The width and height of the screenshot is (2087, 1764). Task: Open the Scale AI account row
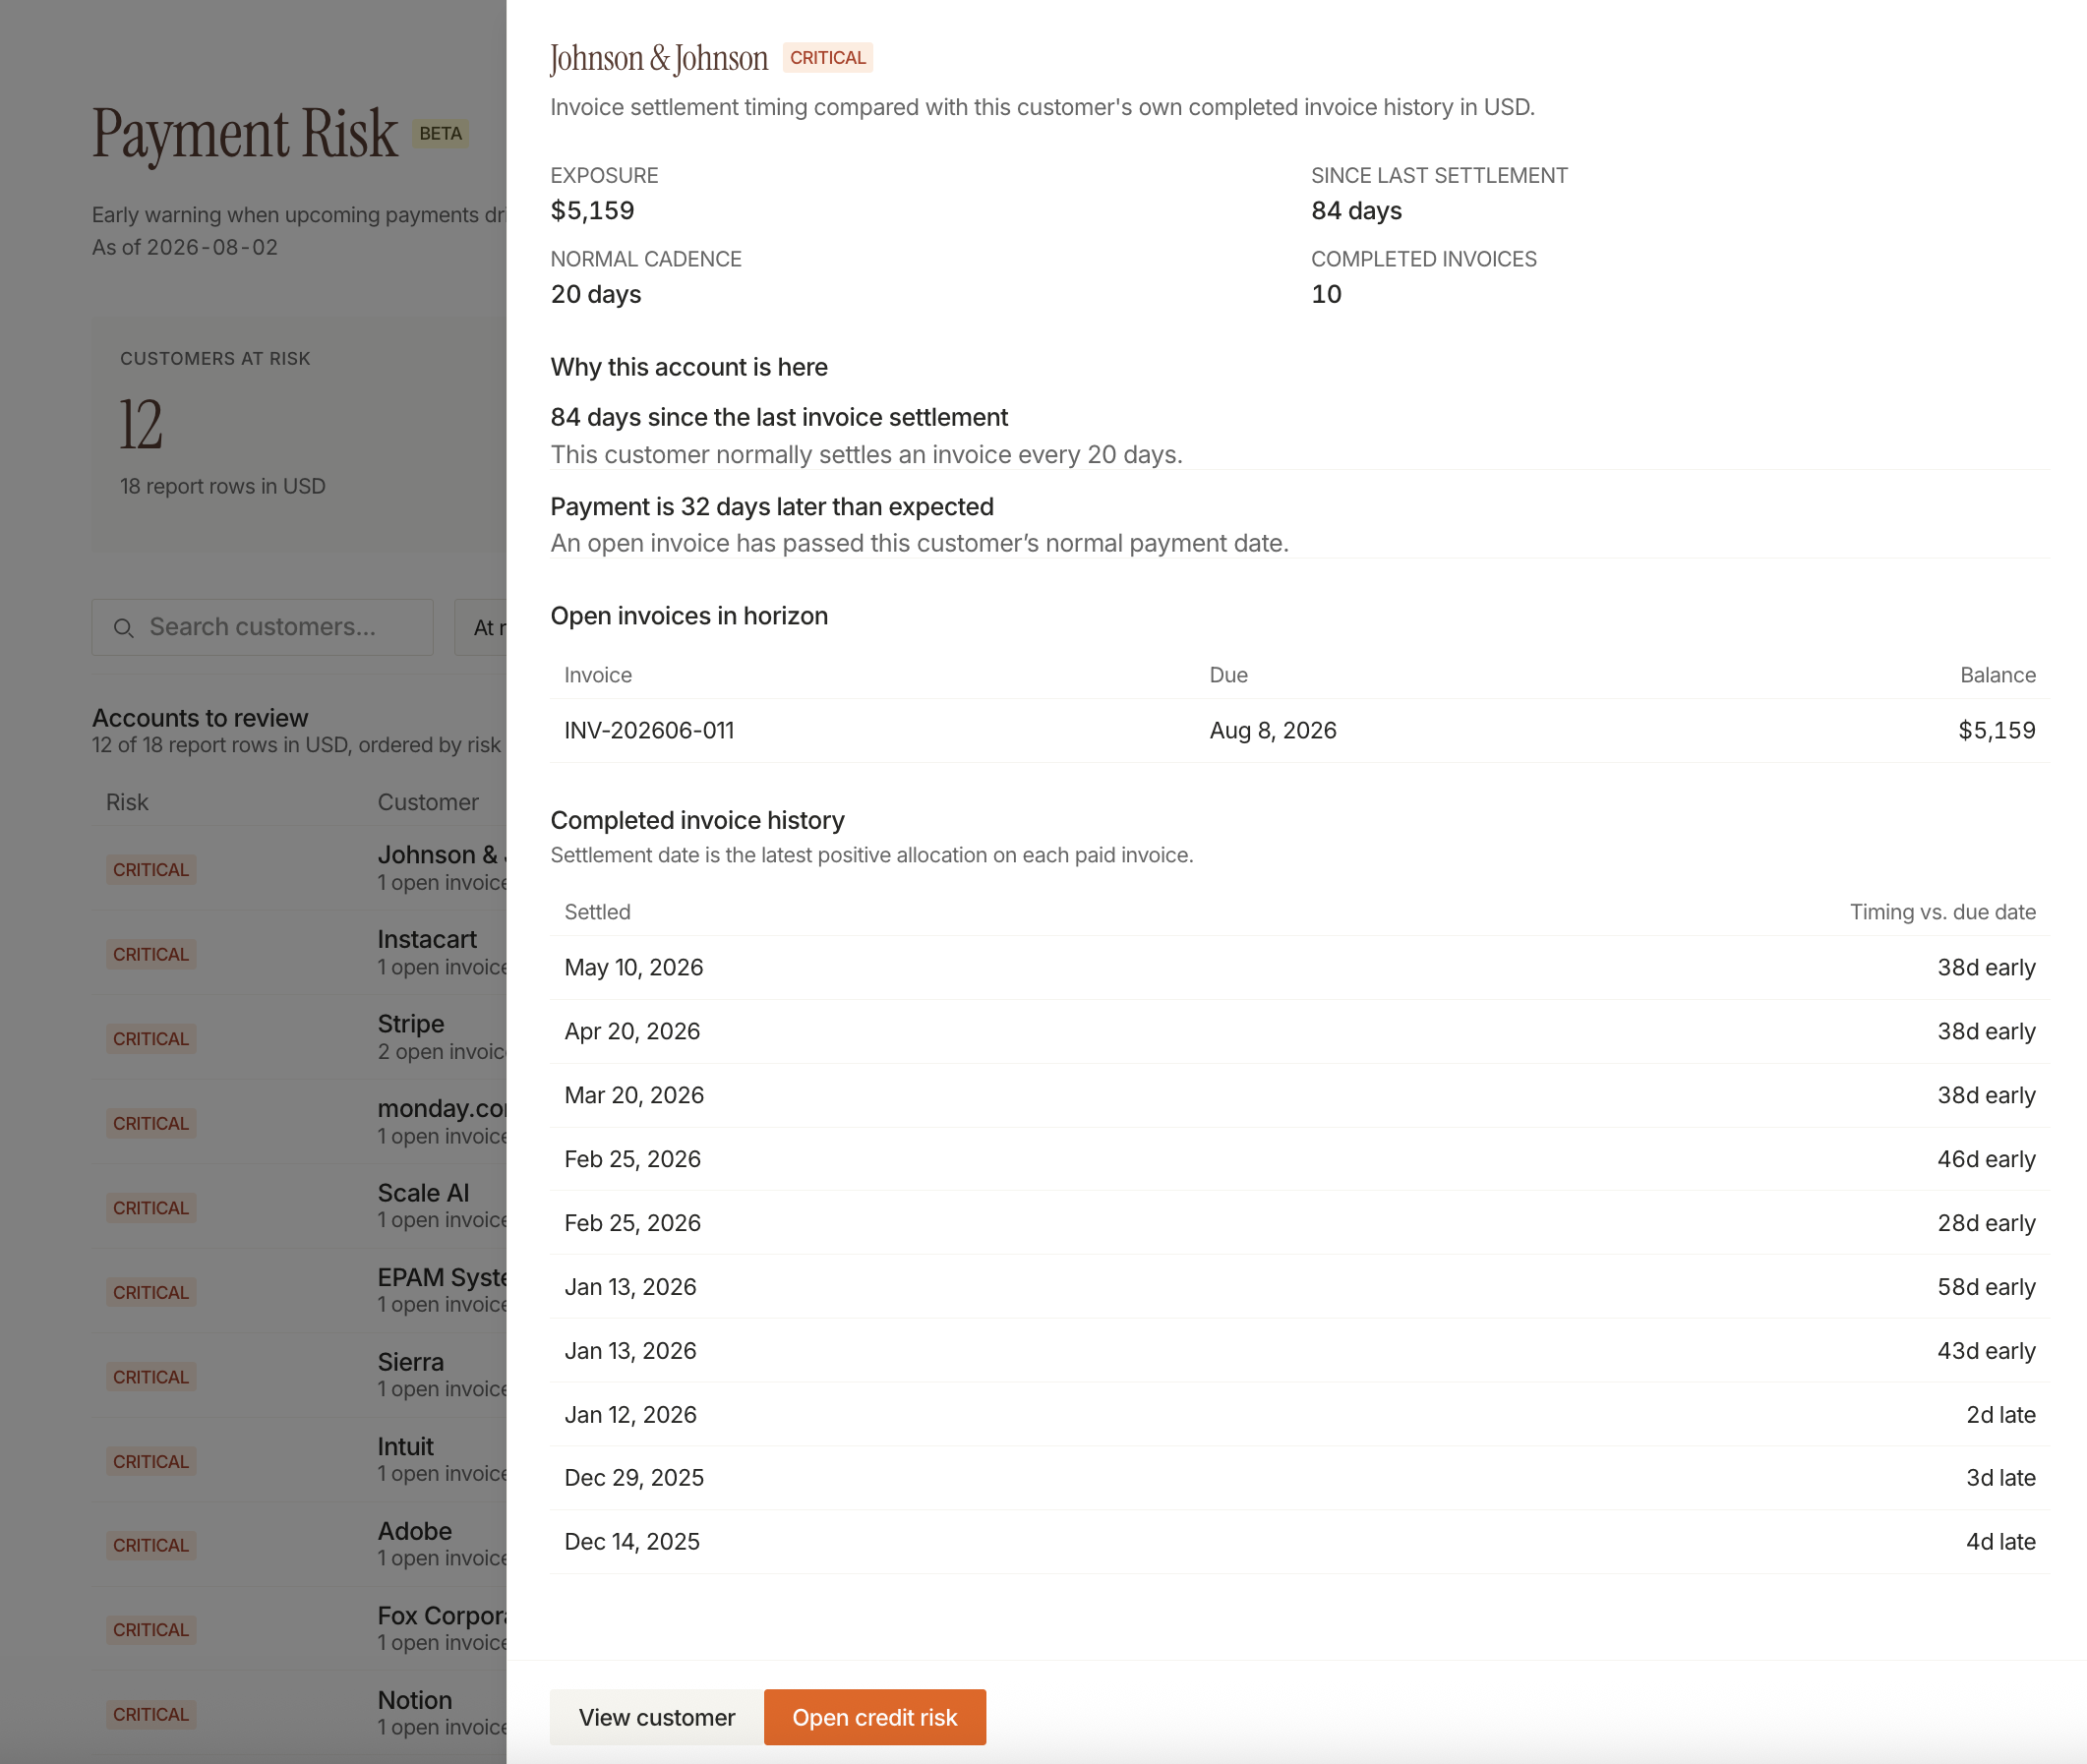click(x=300, y=1206)
